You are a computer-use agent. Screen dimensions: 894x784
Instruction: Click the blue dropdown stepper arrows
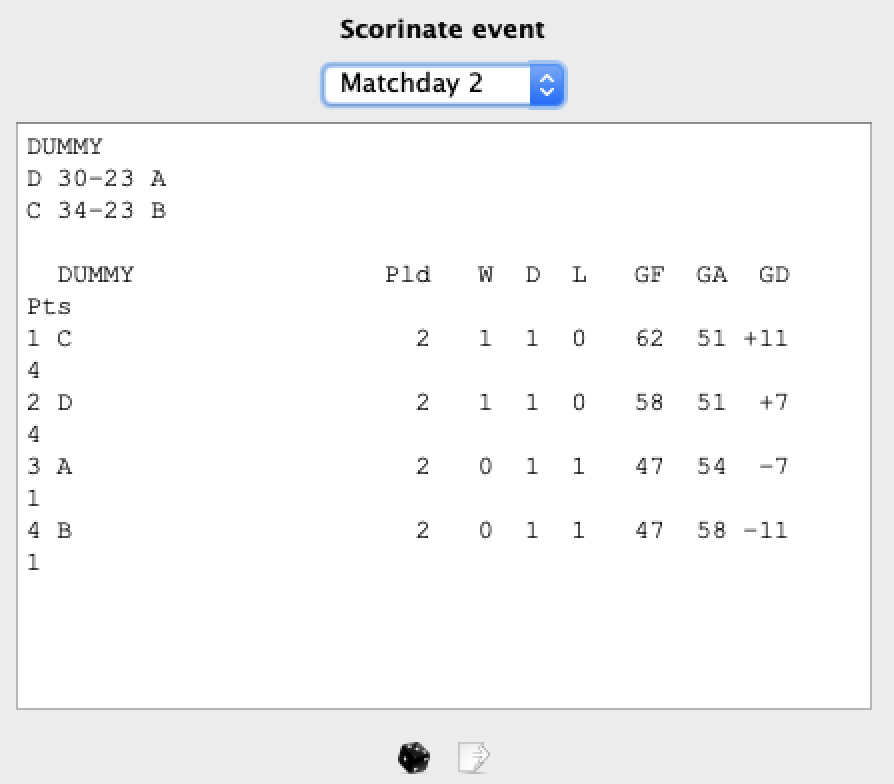(546, 84)
